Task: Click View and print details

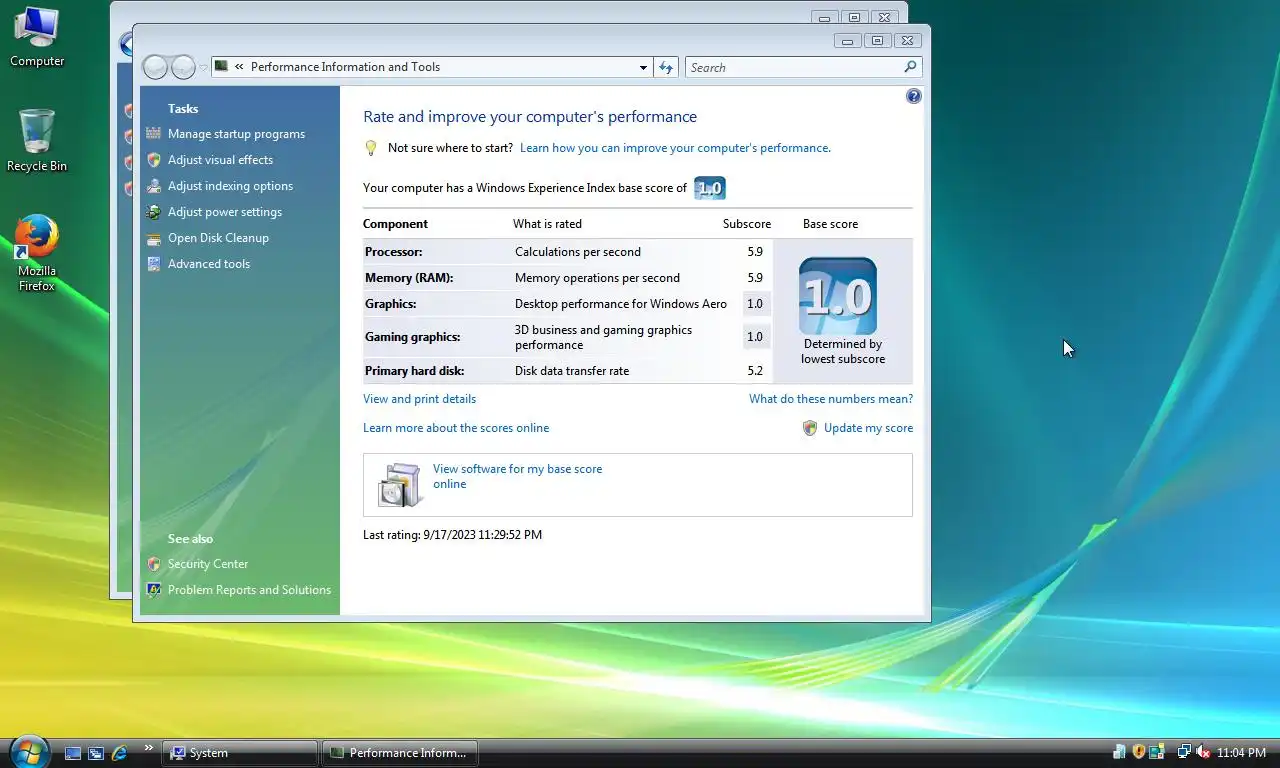Action: pyautogui.click(x=419, y=399)
